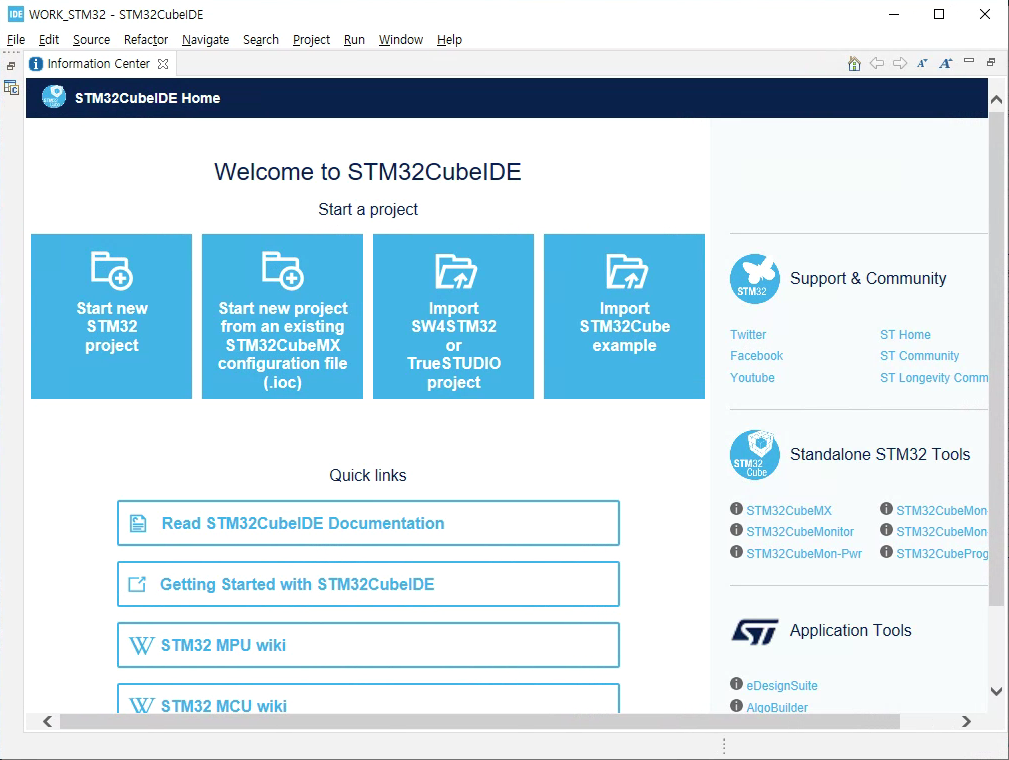
Task: Open the Facebook link
Action: (x=756, y=356)
